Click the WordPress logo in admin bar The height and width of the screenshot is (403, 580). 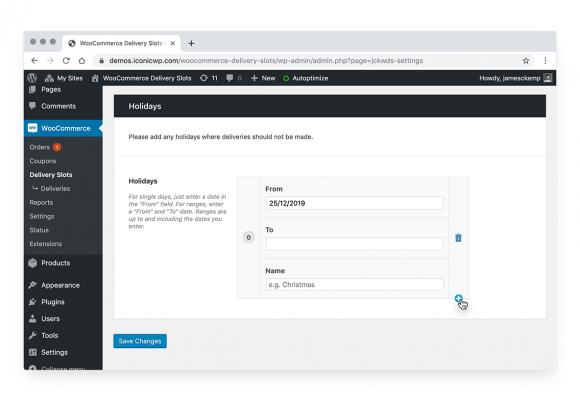tap(33, 78)
